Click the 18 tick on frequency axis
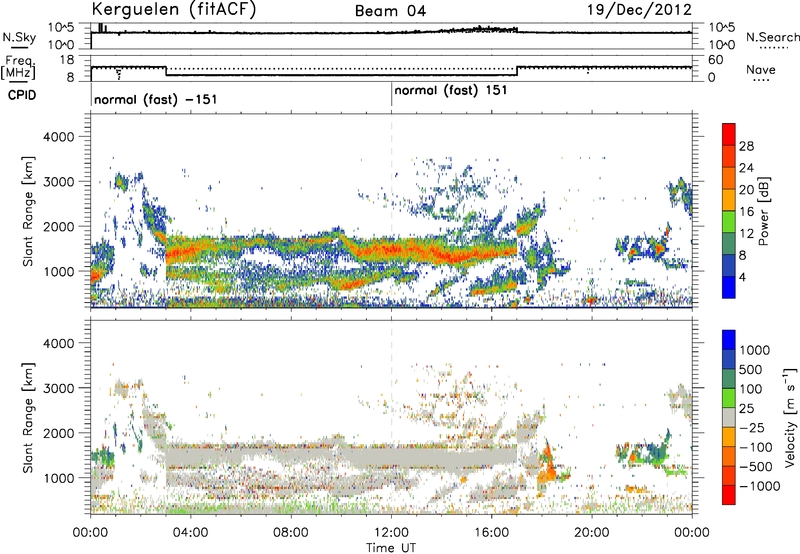The height and width of the screenshot is (554, 800). coord(67,60)
